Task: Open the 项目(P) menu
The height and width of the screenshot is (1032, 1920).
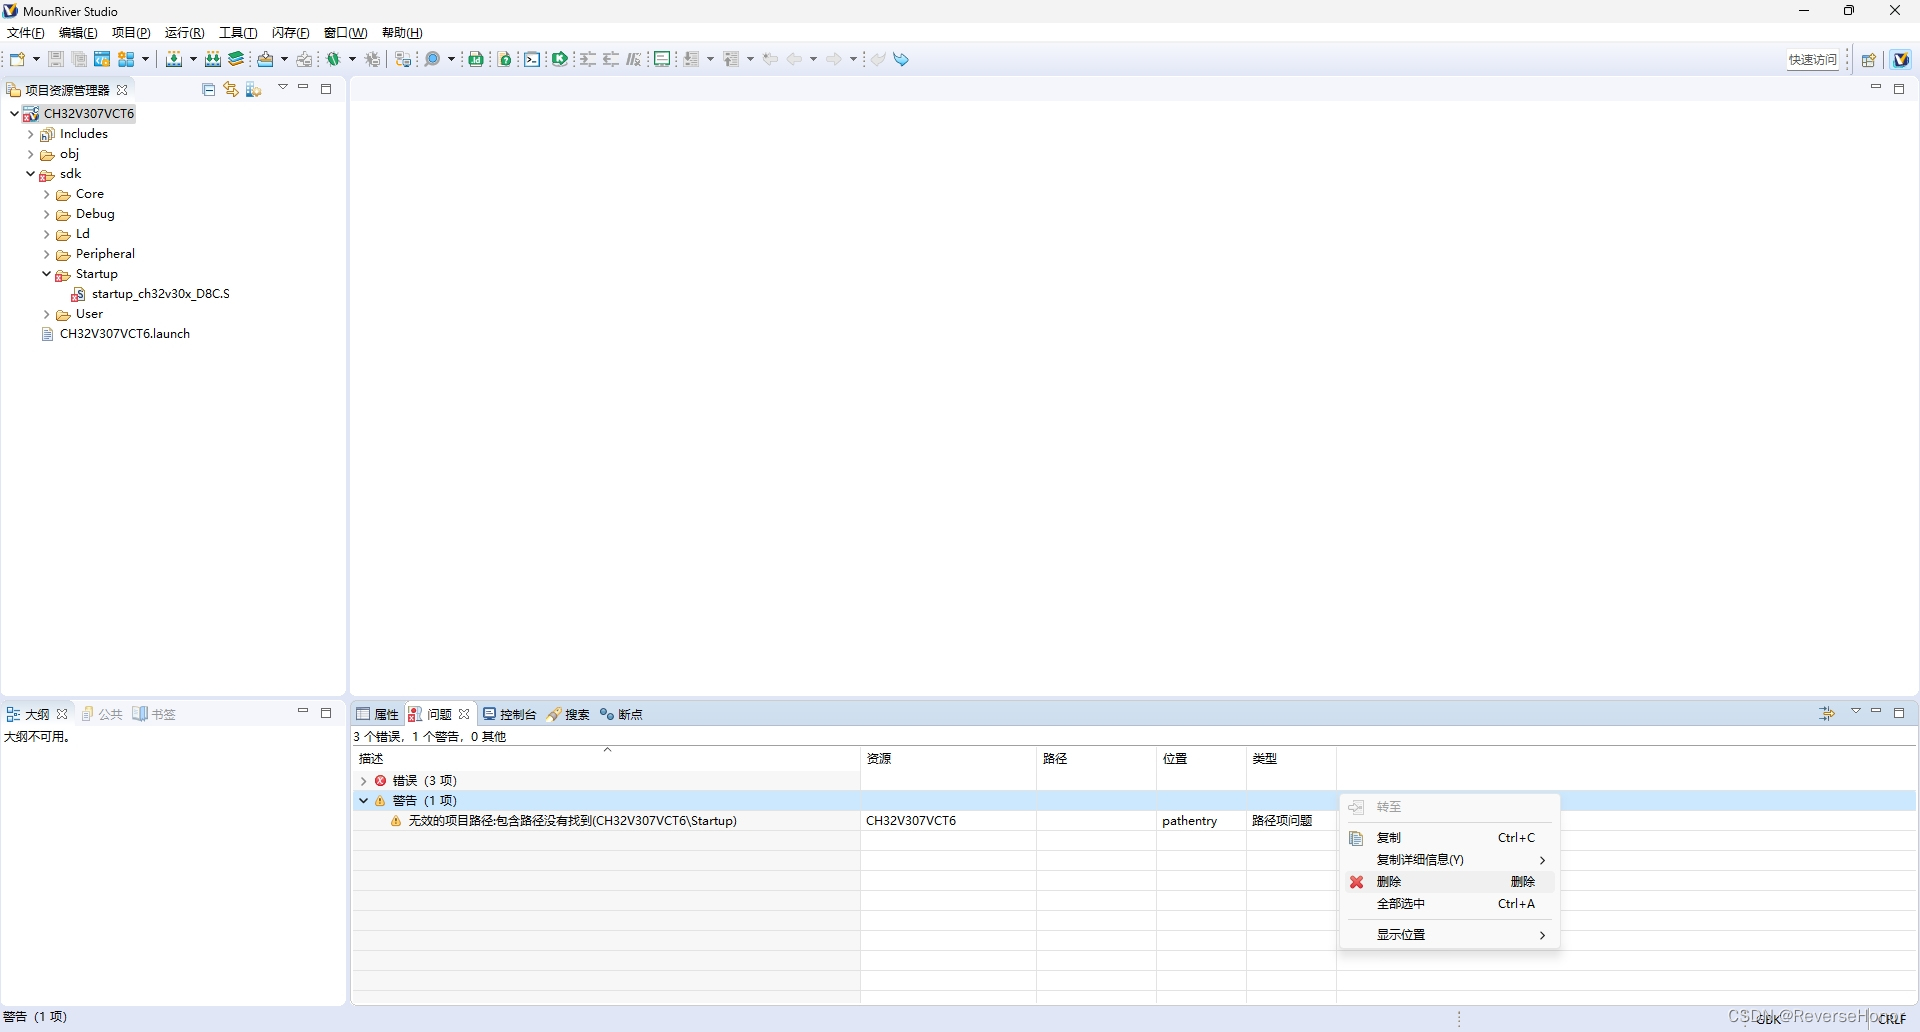Action: (x=131, y=33)
